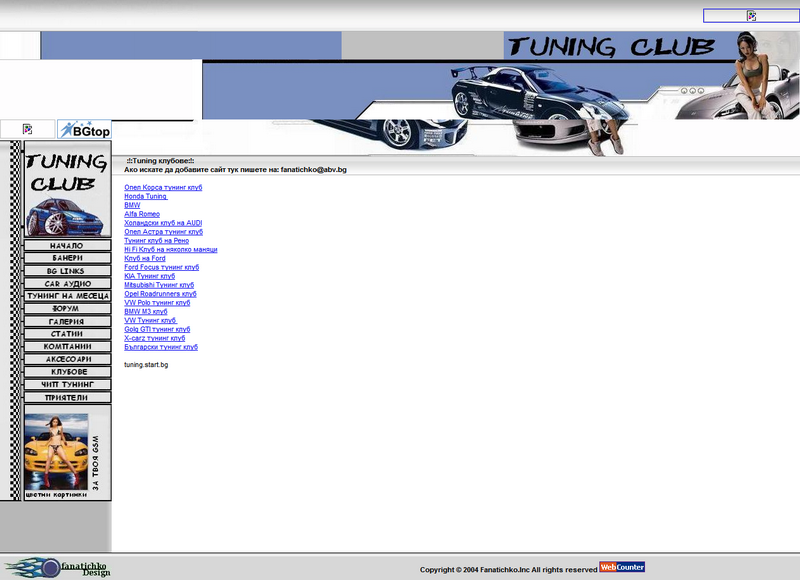Select CAR АУДИО in sidebar
The height and width of the screenshot is (580, 800).
(67, 284)
